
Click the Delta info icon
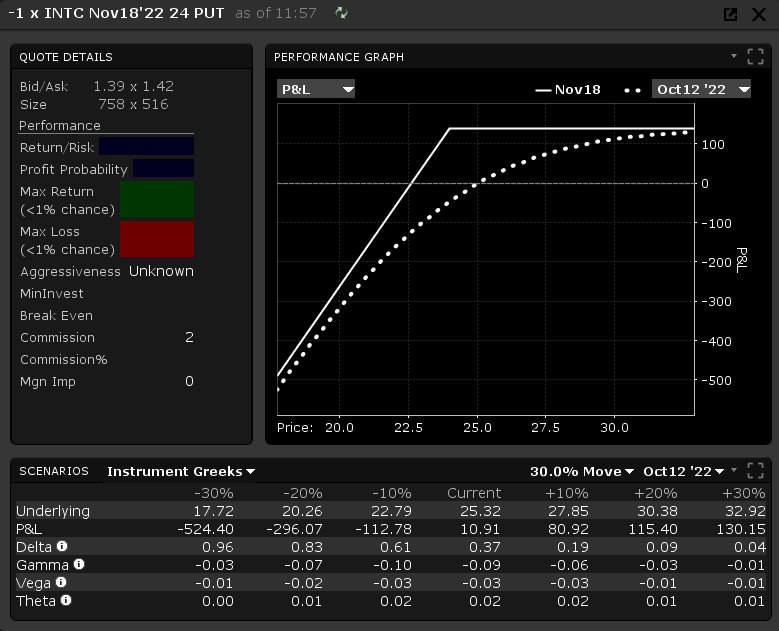62,546
